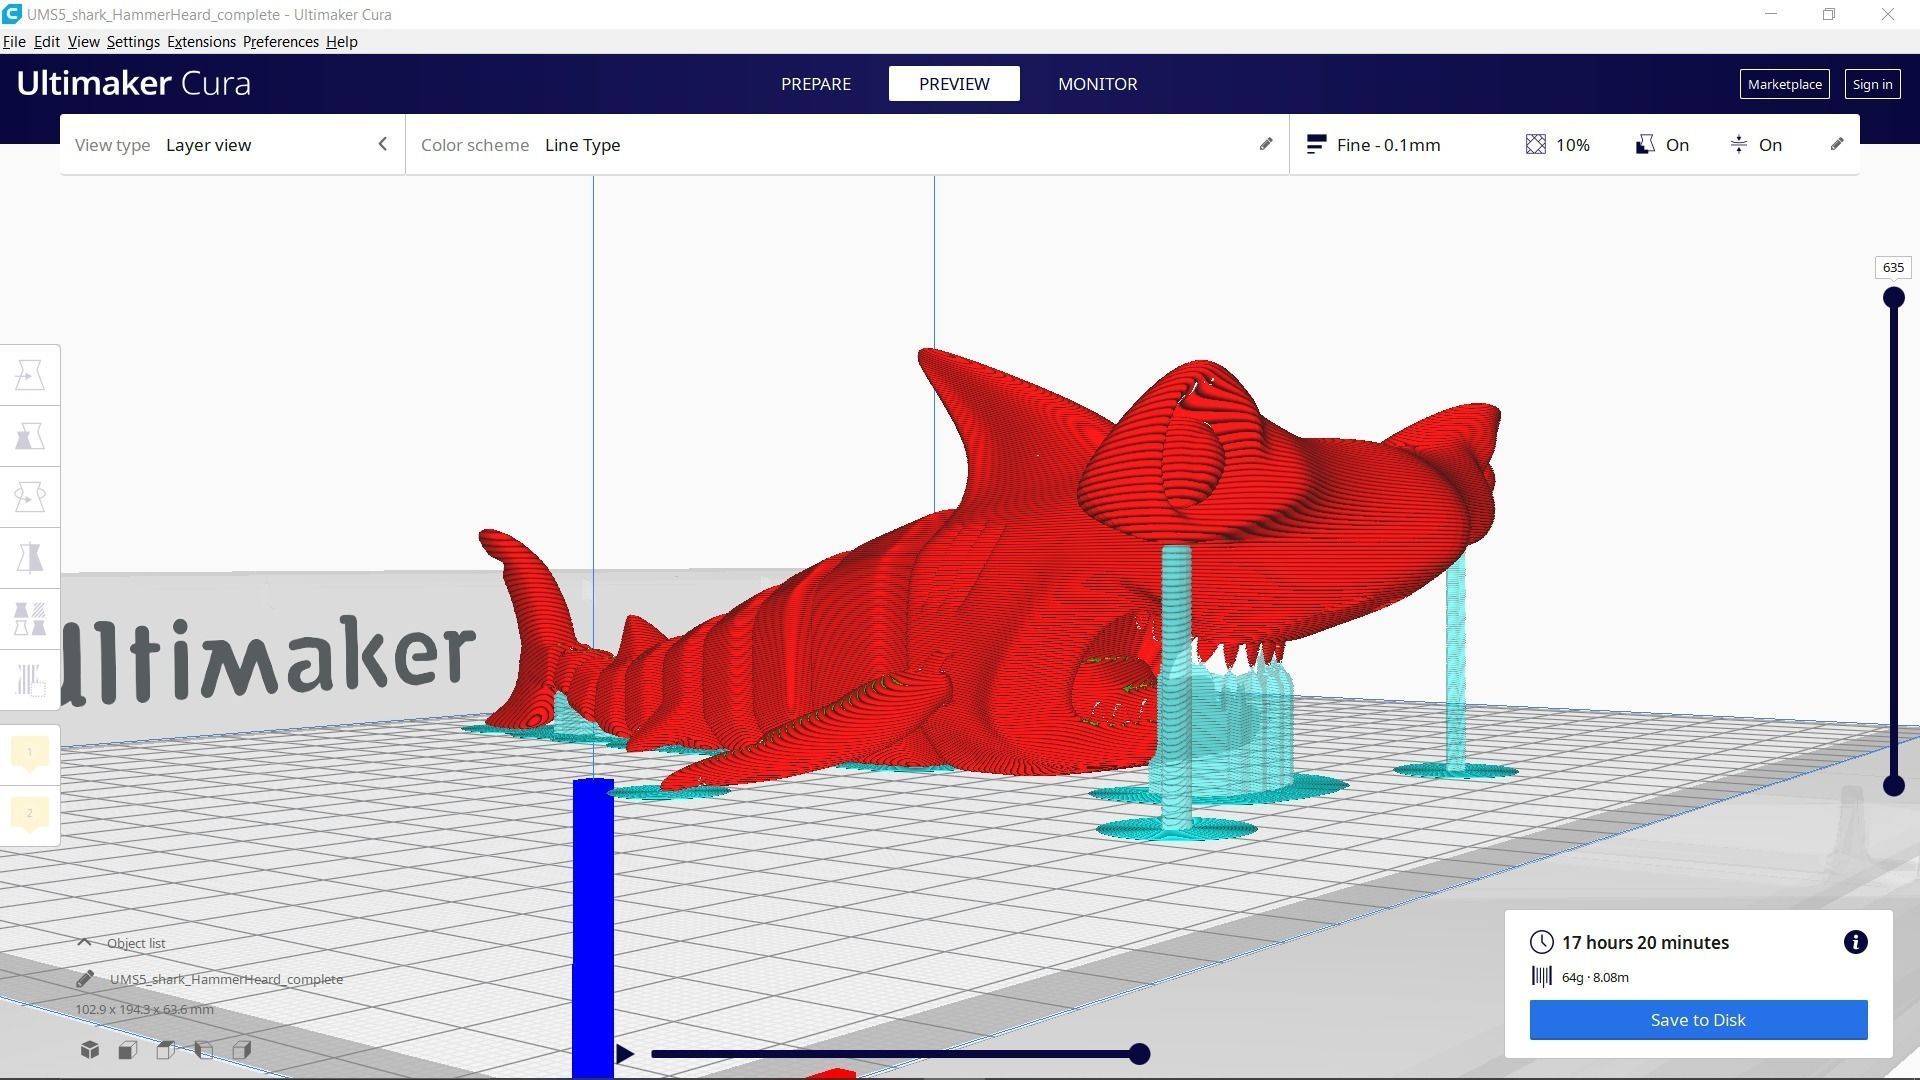Image resolution: width=1920 pixels, height=1080 pixels.
Task: Click the layer number field showing 635
Action: coord(1893,267)
